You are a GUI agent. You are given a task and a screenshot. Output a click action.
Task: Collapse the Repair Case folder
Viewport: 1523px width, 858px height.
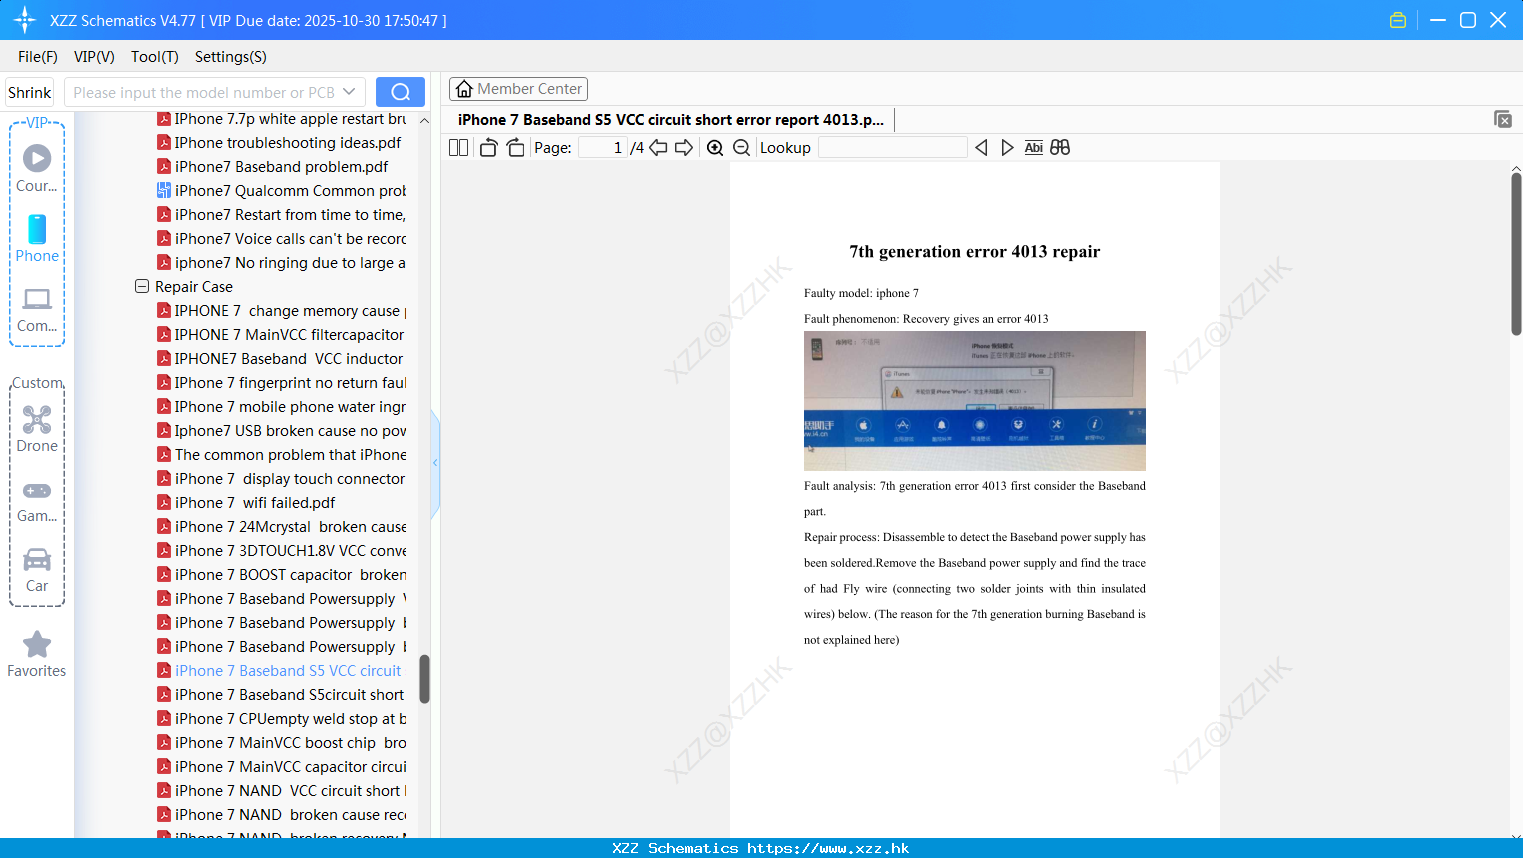click(142, 286)
